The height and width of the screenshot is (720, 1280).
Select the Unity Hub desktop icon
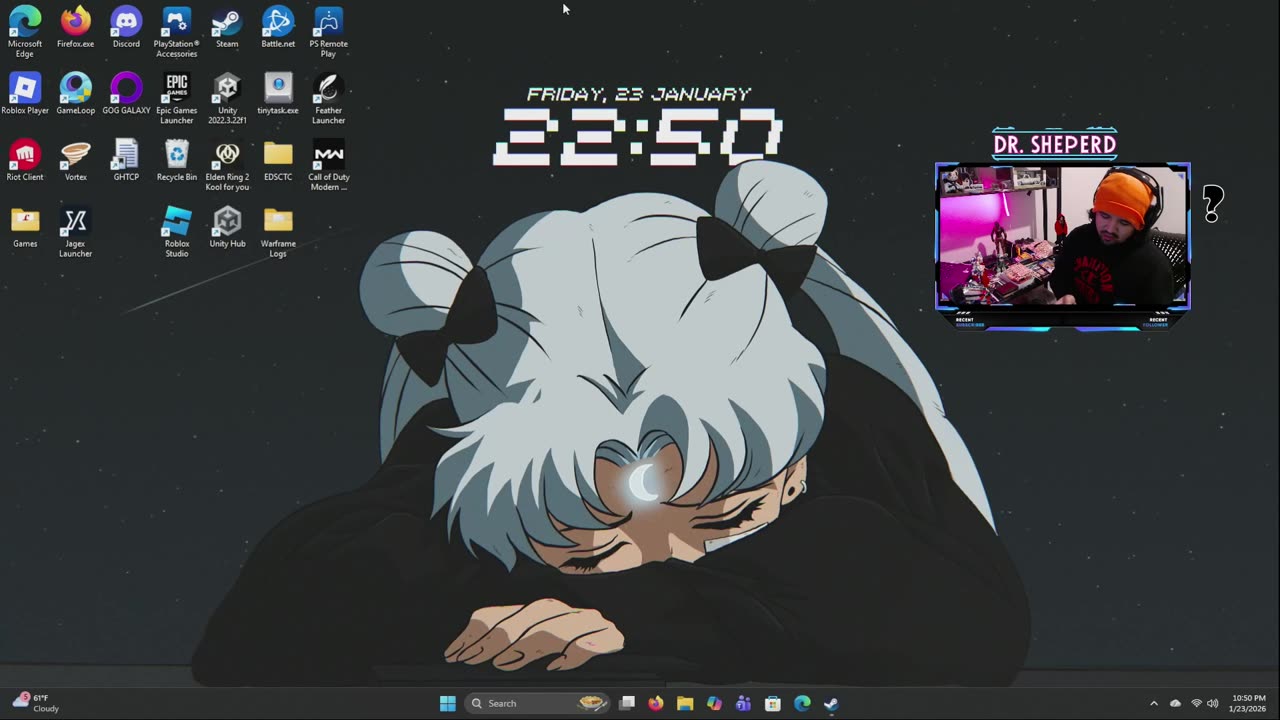click(x=227, y=228)
